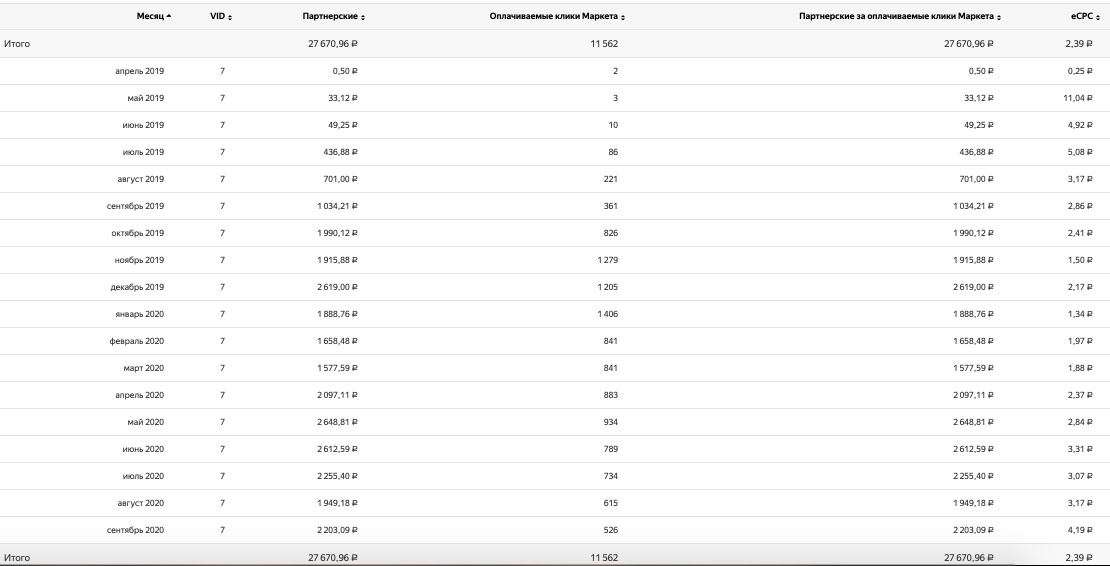Click sort icon beside Оплачиваемые клики Маркета
The width and height of the screenshot is (1110, 566).
[623, 17]
